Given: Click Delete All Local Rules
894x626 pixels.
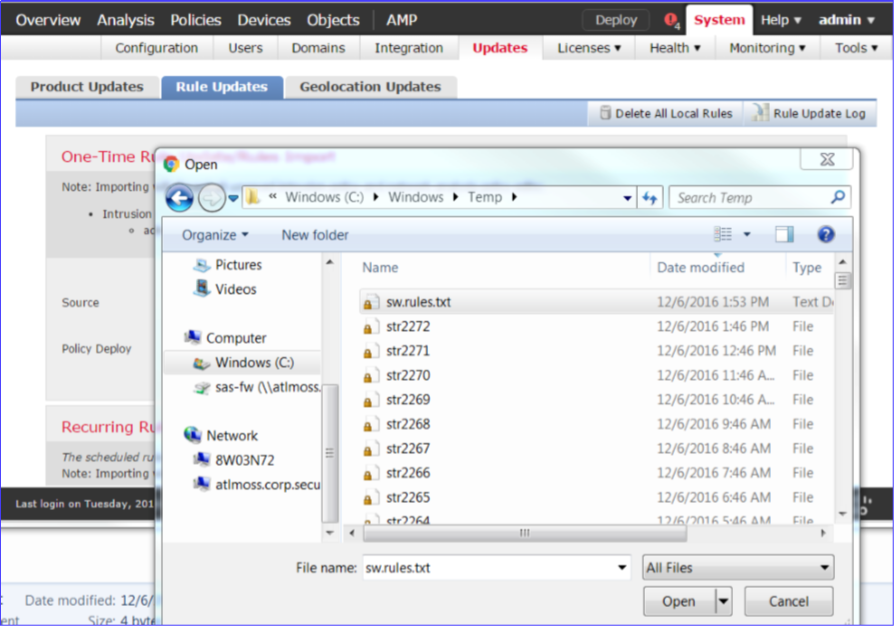Looking at the screenshot, I should click(x=666, y=113).
